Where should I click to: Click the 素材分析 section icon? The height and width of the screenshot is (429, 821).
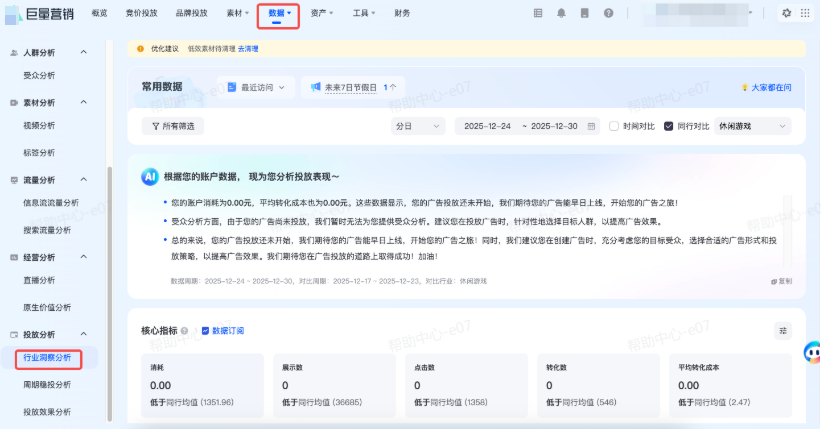click(x=14, y=103)
